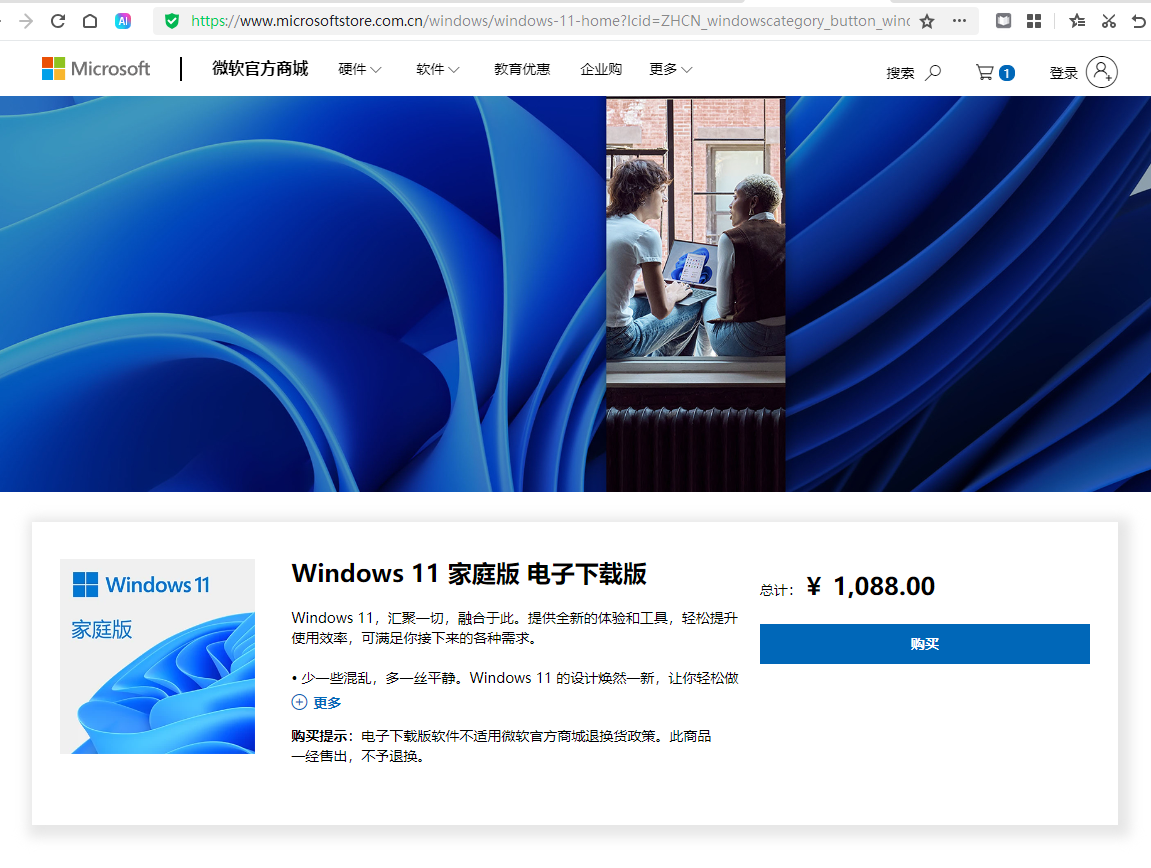Open the 教育优惠 menu item
The width and height of the screenshot is (1151, 868).
click(x=522, y=69)
